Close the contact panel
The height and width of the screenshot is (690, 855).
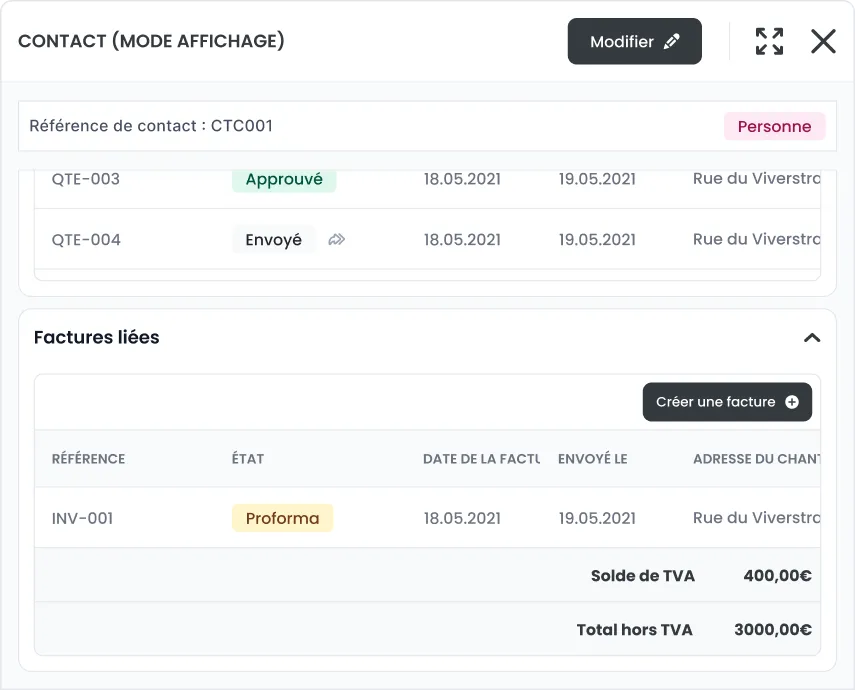click(823, 41)
